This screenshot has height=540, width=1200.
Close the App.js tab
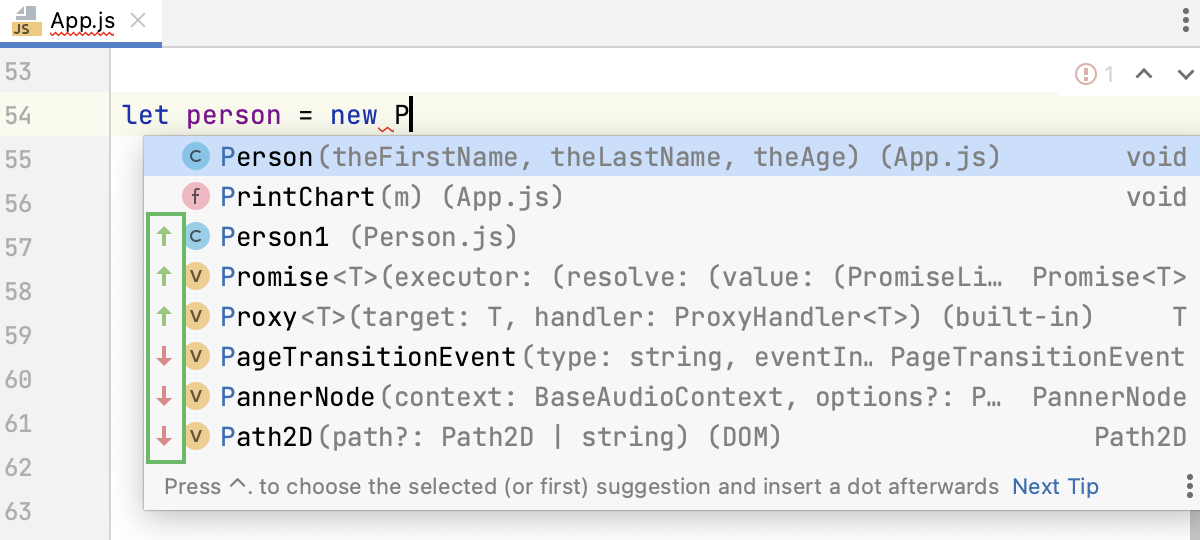[x=138, y=21]
